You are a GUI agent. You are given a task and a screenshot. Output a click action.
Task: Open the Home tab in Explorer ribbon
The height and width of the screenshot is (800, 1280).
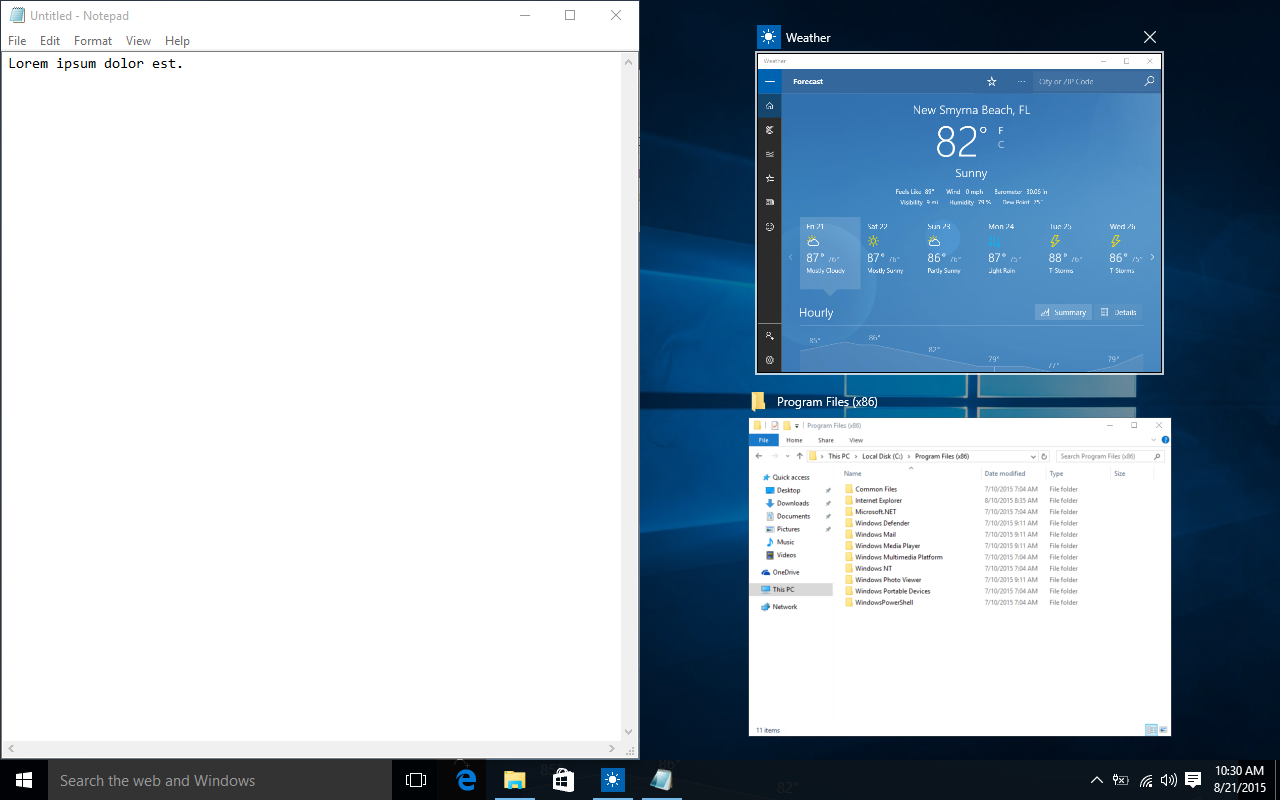click(x=794, y=440)
